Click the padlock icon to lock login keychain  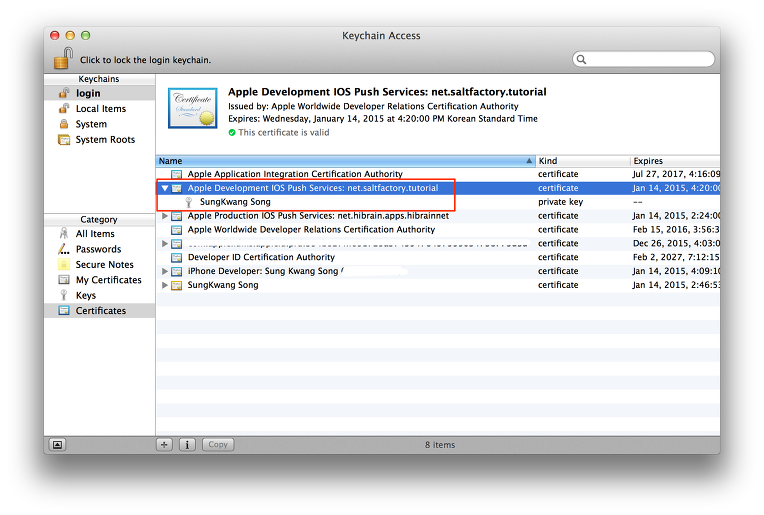click(x=63, y=58)
